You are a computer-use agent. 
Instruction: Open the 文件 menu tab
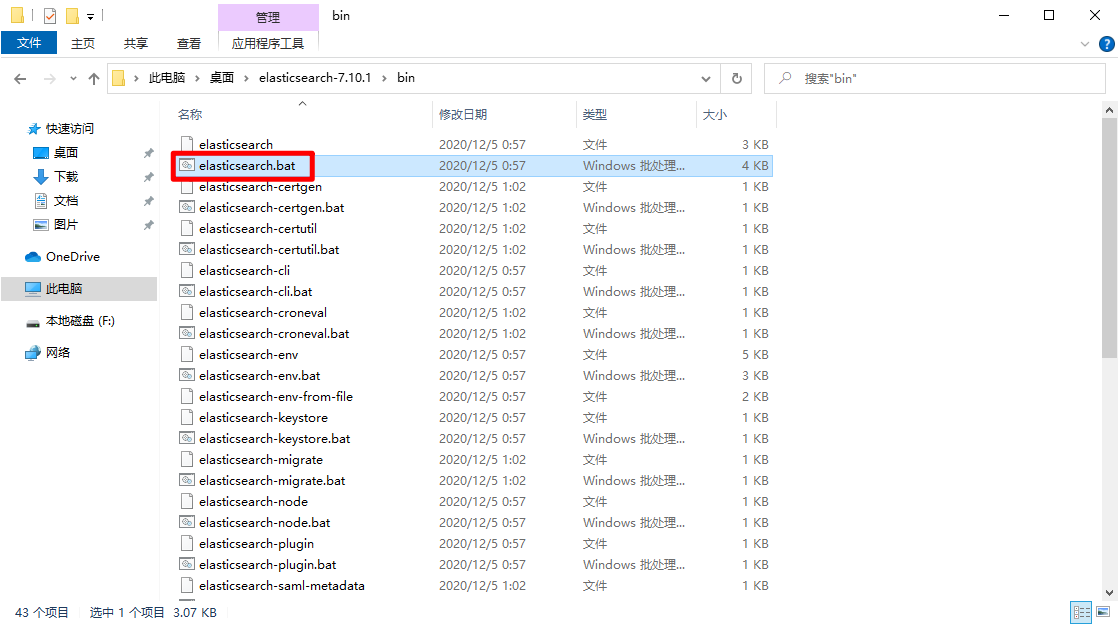29,43
